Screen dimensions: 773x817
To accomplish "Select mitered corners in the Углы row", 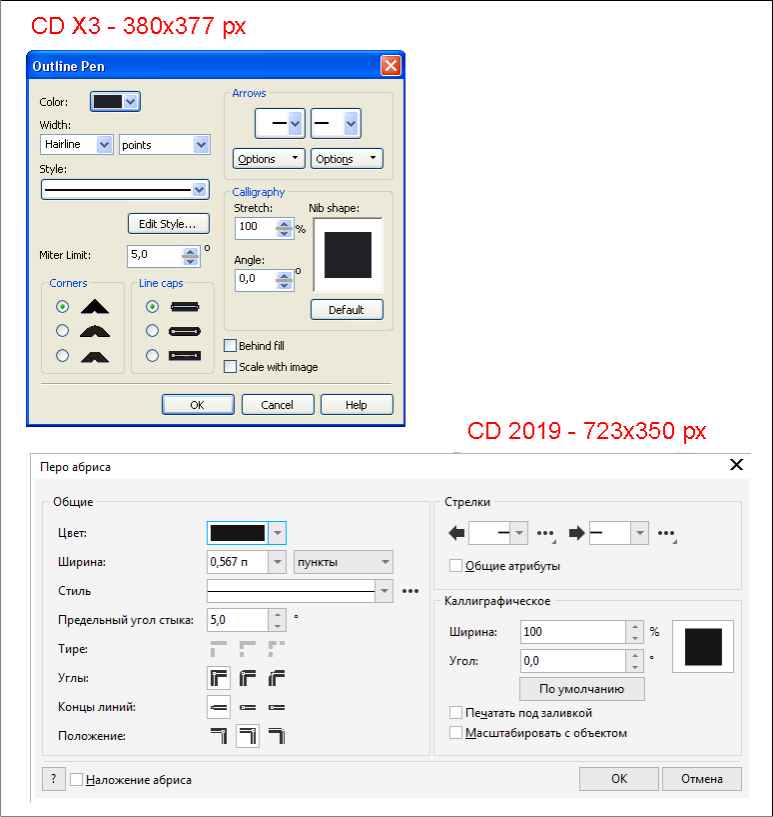I will [x=219, y=678].
